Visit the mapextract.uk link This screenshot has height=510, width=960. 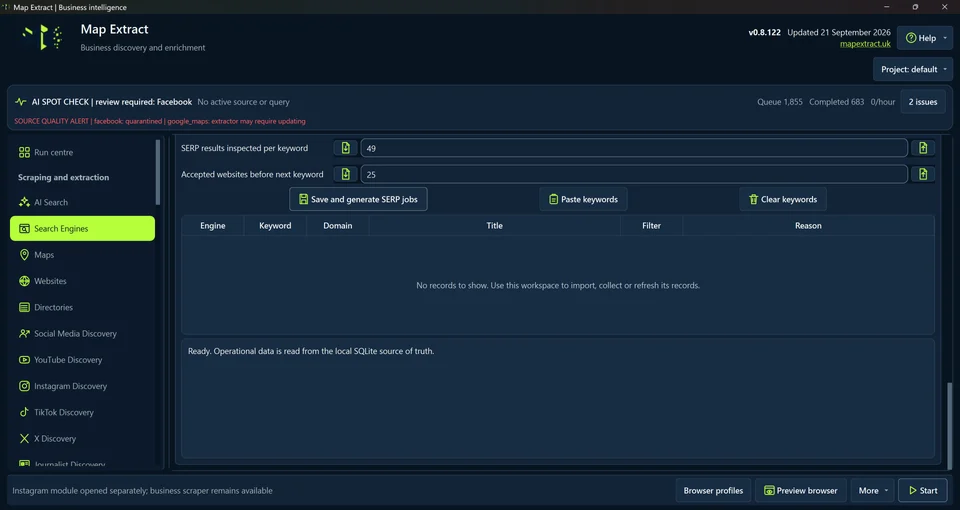pyautogui.click(x=865, y=44)
